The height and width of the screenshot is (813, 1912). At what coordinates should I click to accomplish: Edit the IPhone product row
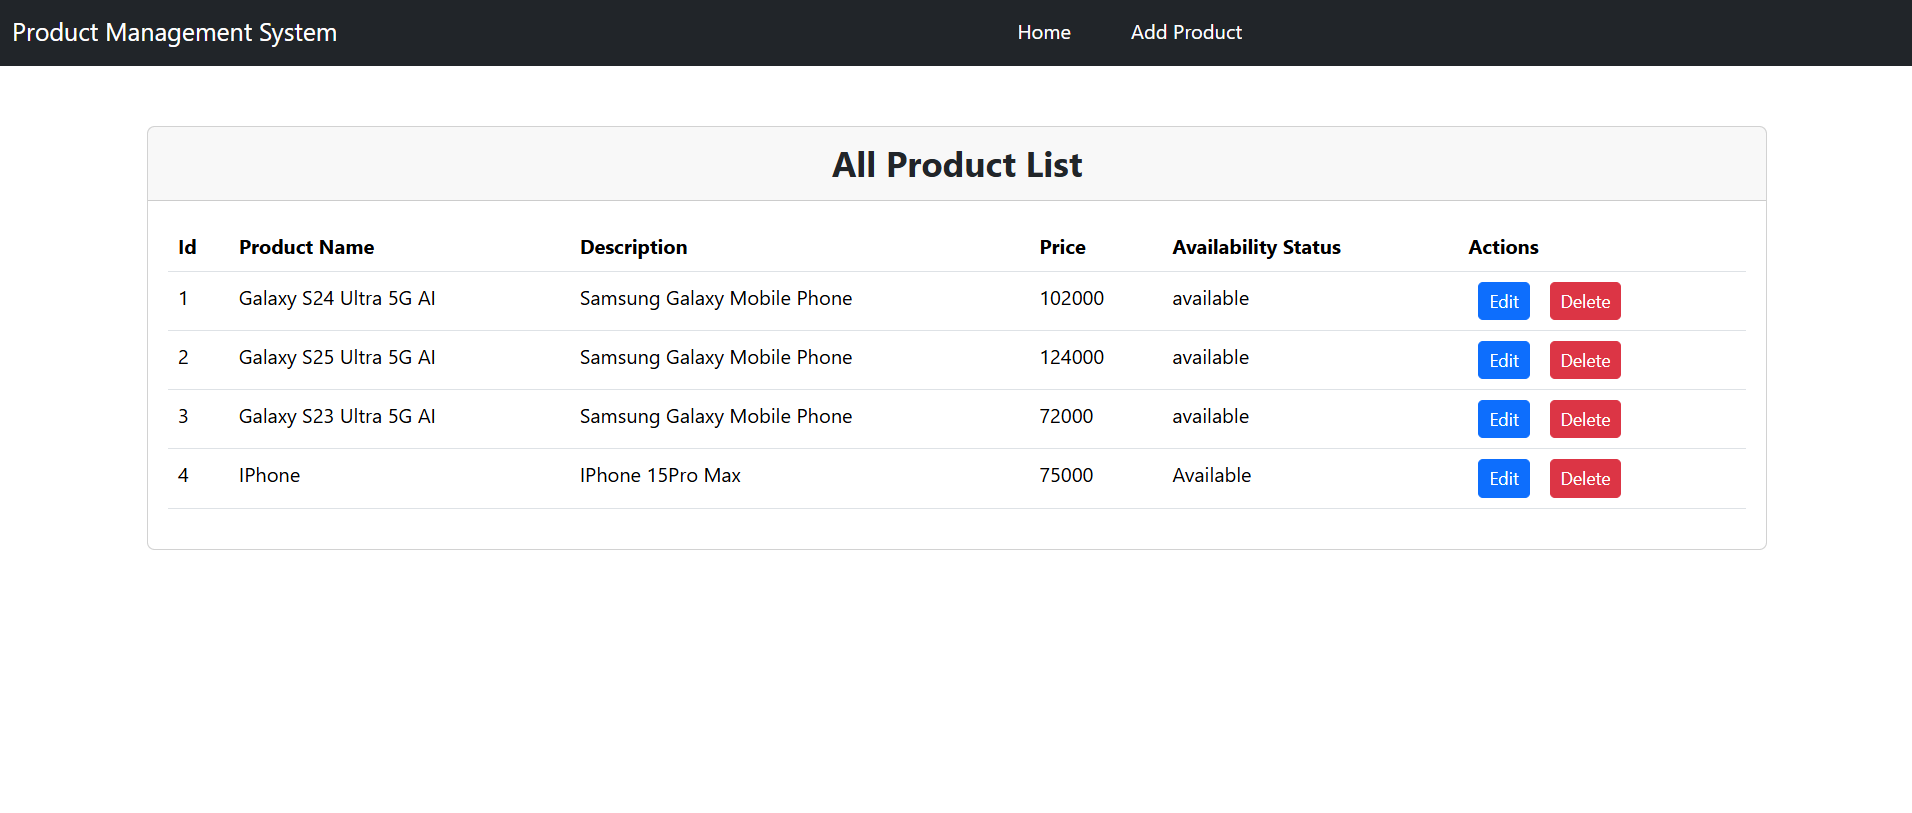tap(1504, 478)
